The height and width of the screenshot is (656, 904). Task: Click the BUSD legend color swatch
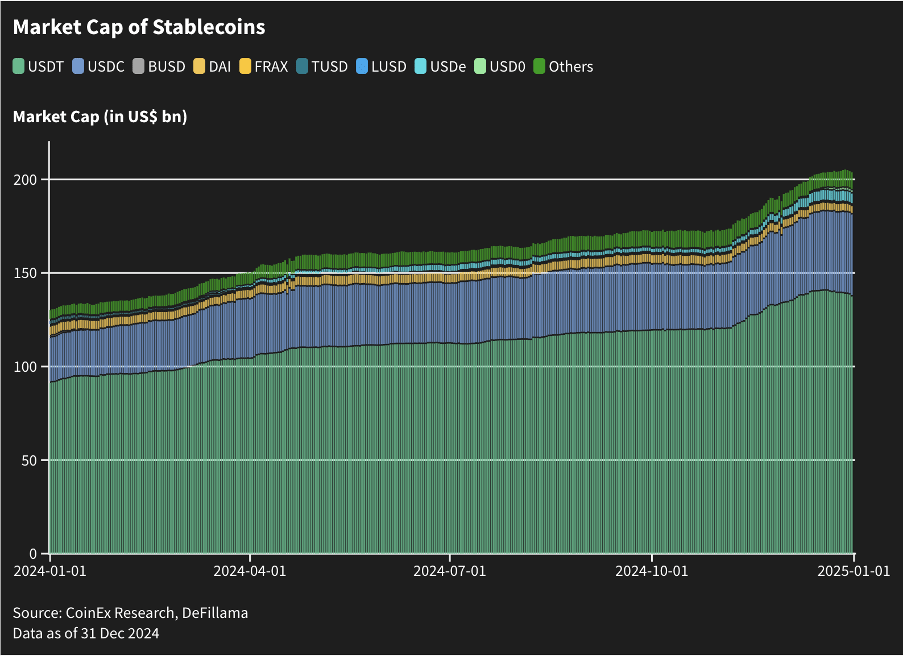coord(139,67)
